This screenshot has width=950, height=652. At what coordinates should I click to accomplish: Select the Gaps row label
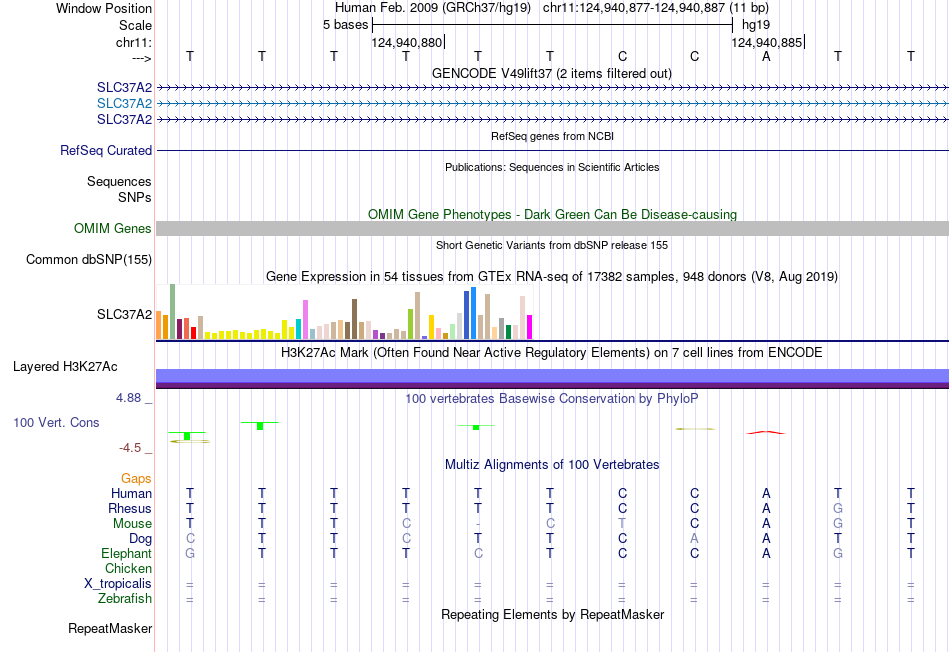tap(136, 479)
